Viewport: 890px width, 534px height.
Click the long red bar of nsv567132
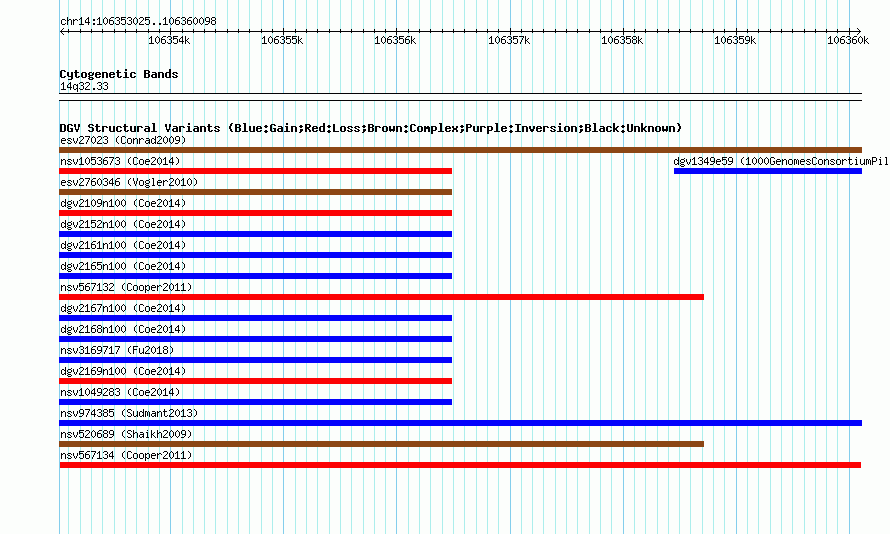click(381, 297)
